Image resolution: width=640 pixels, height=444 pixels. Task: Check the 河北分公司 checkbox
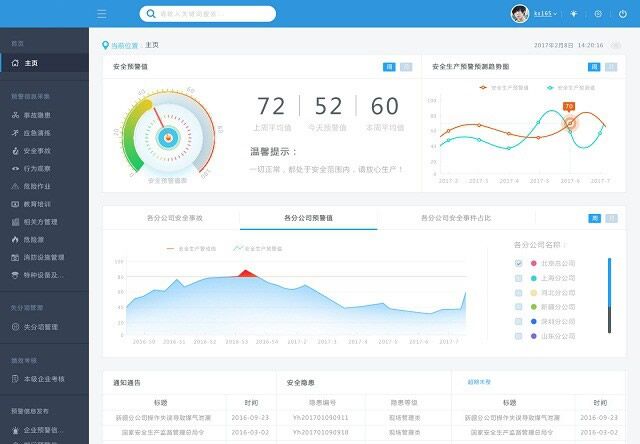(x=518, y=293)
